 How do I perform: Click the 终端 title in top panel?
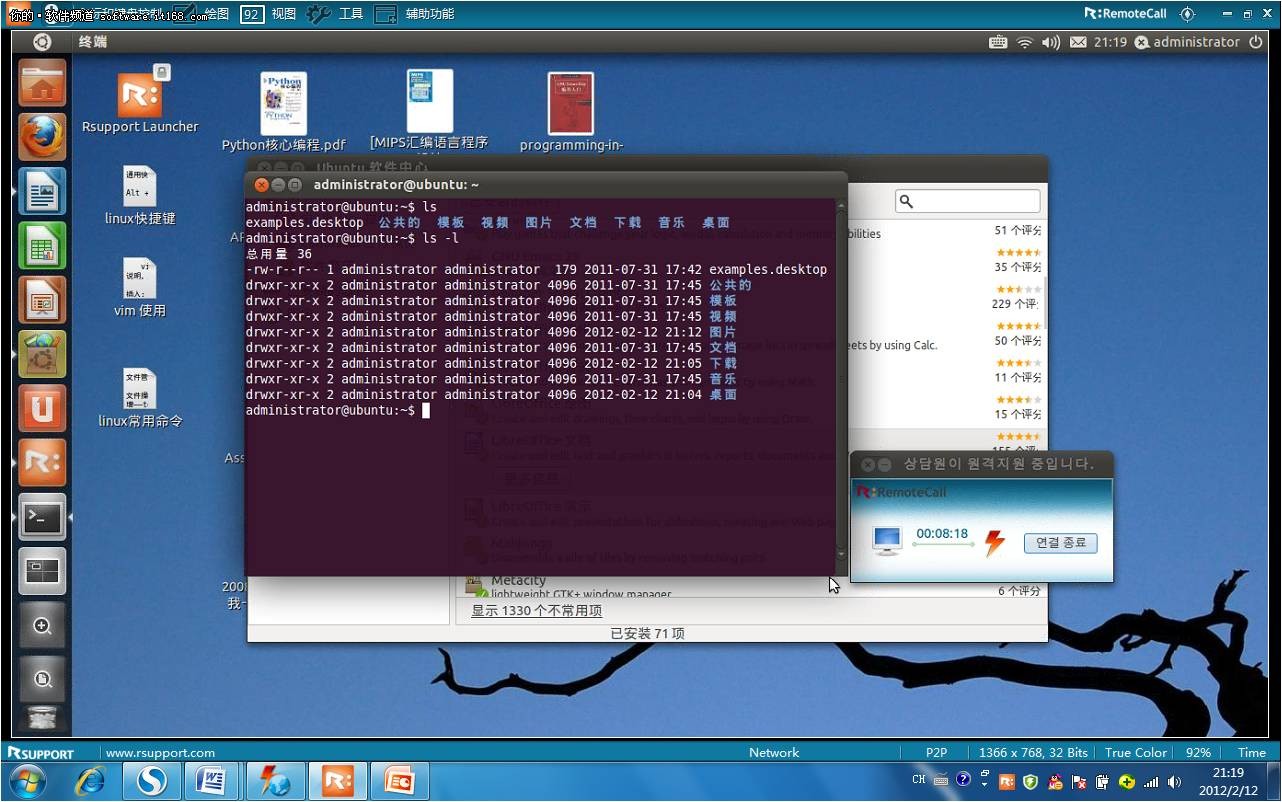click(x=93, y=42)
